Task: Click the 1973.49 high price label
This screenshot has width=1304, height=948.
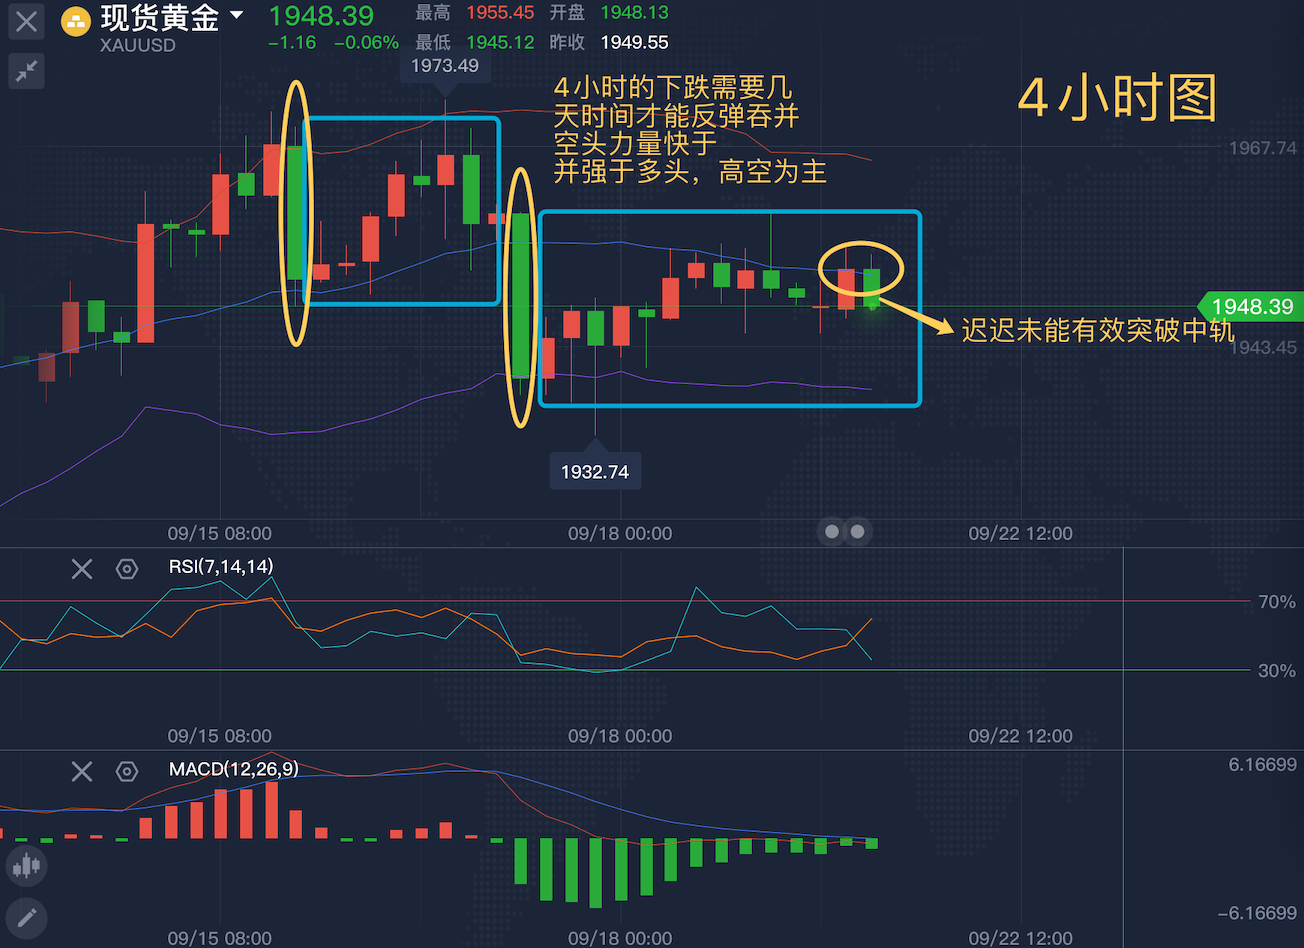Action: point(445,66)
